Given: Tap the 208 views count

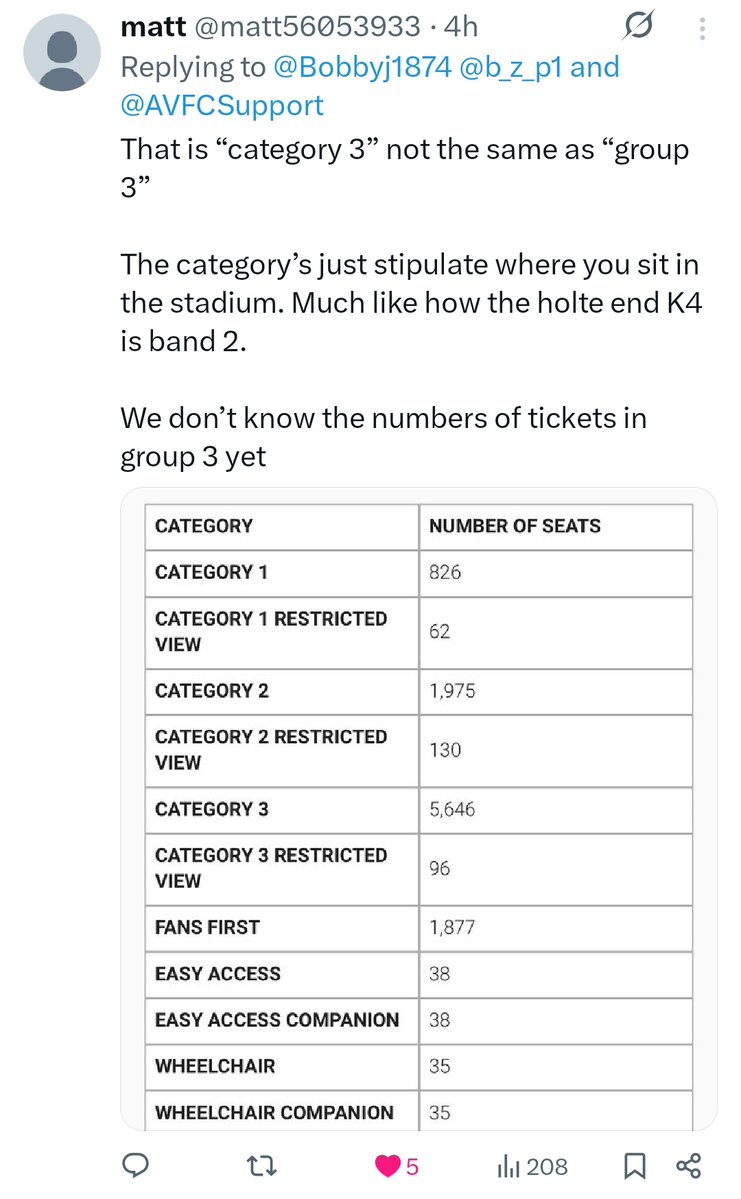Looking at the screenshot, I should 547,1167.
